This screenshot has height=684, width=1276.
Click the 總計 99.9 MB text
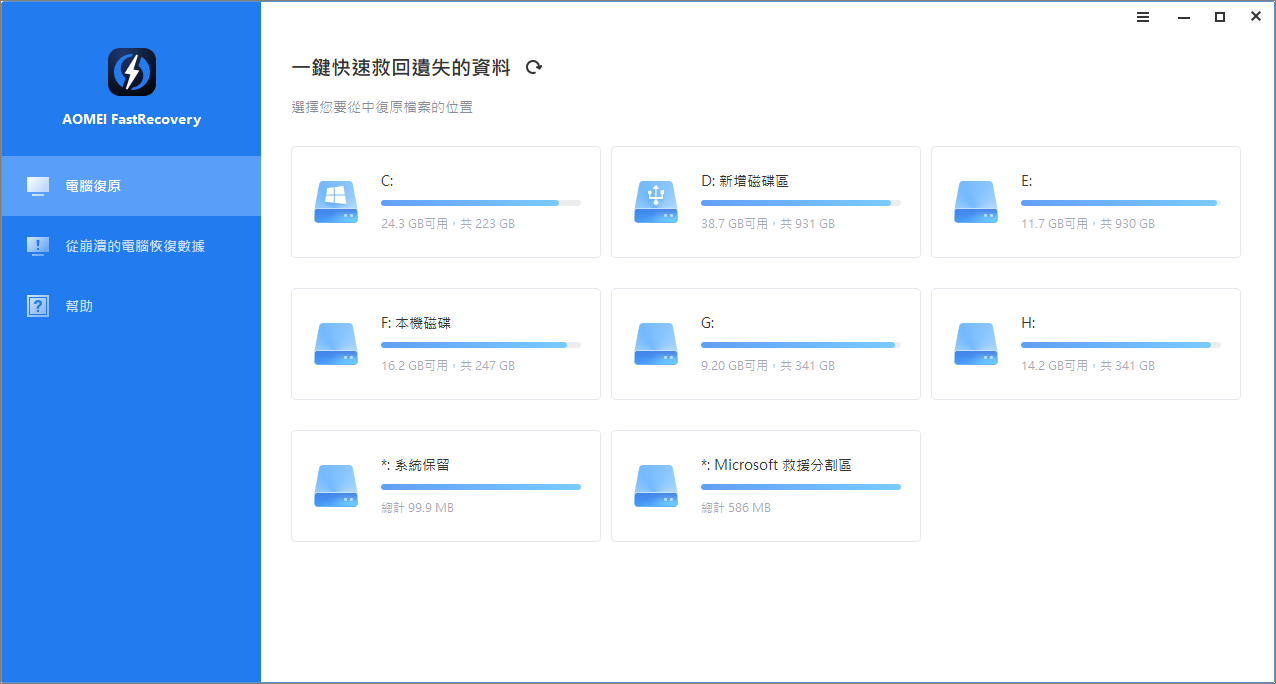click(x=418, y=508)
